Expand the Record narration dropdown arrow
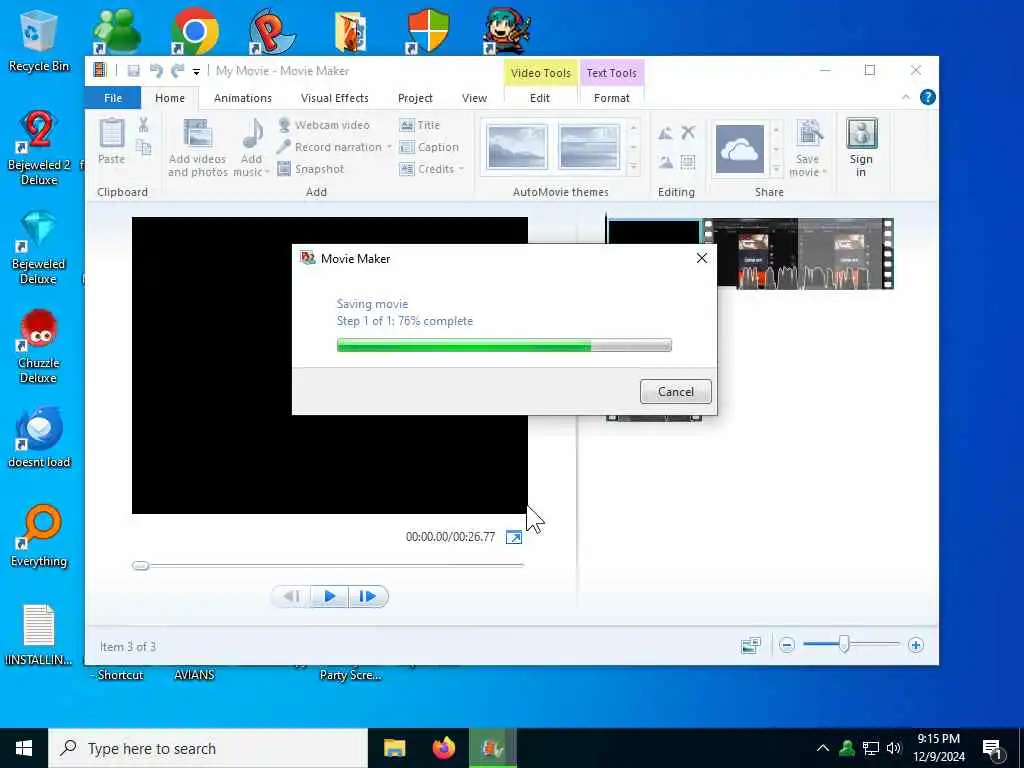This screenshot has width=1024, height=768. tap(389, 147)
